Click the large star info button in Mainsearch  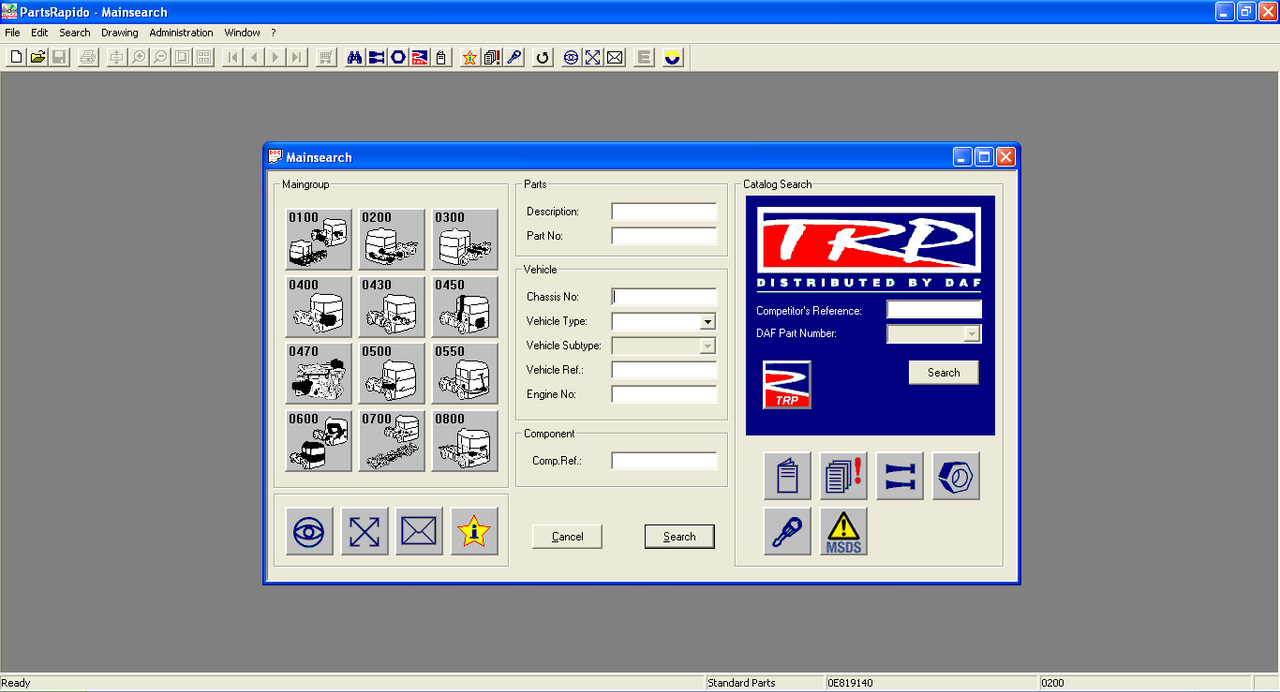(x=474, y=532)
